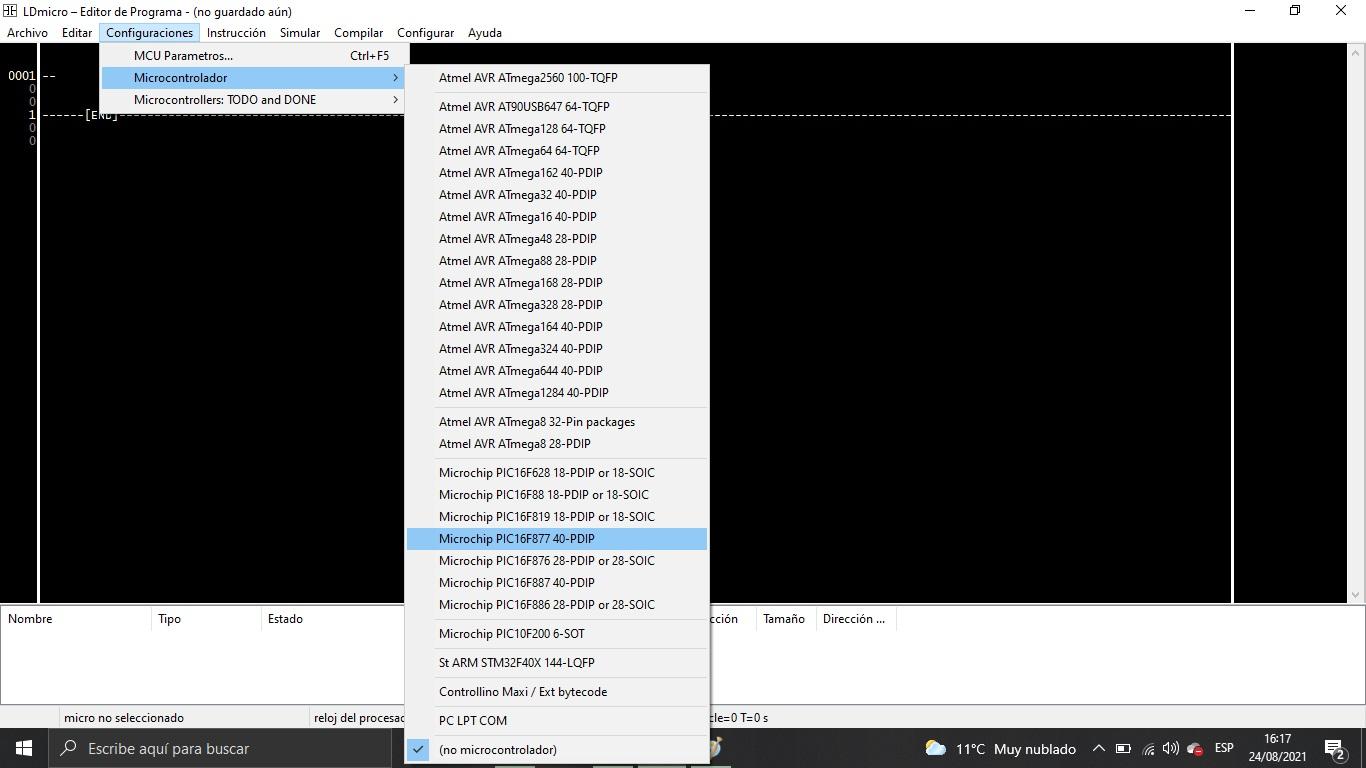Select Atmel AVR ATmega8 28-PDIP

557,444
